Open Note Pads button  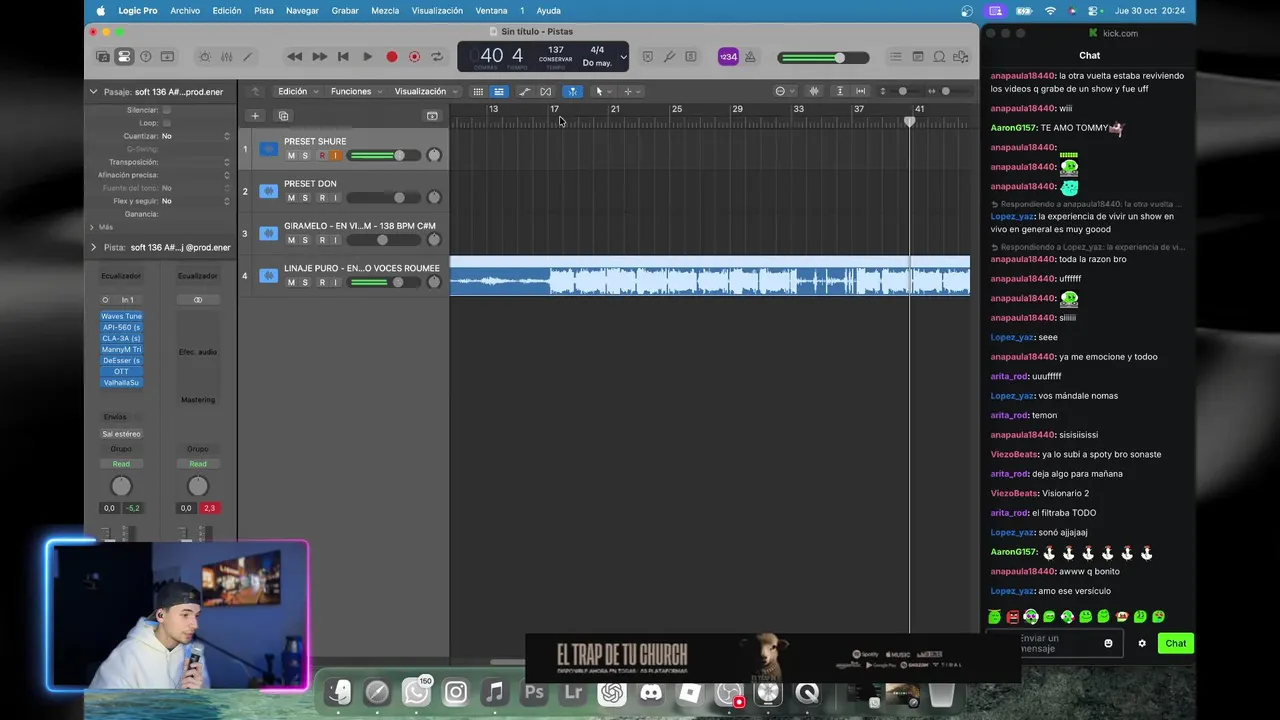tap(918, 57)
